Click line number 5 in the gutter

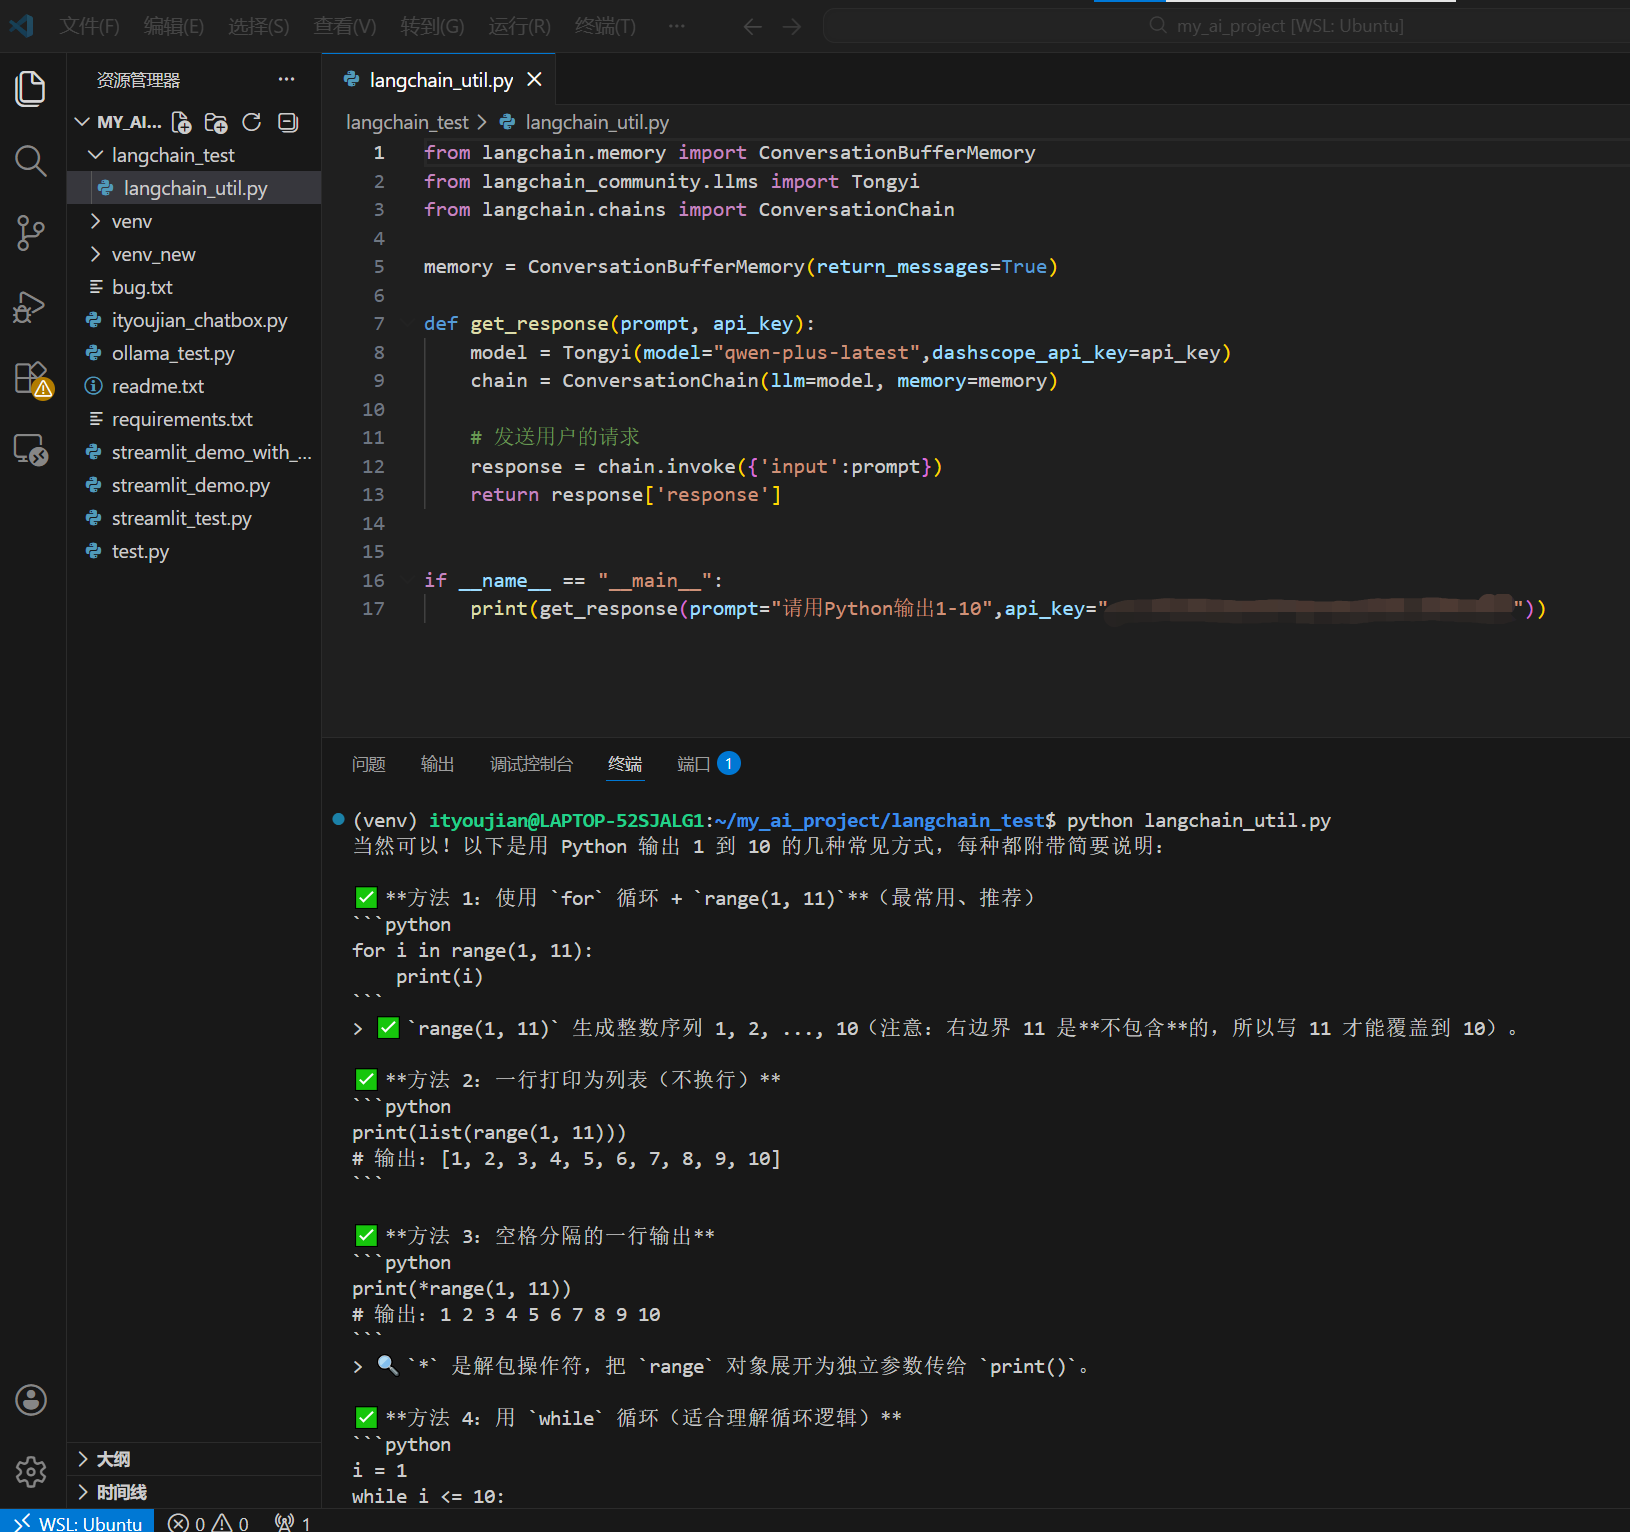[x=379, y=266]
